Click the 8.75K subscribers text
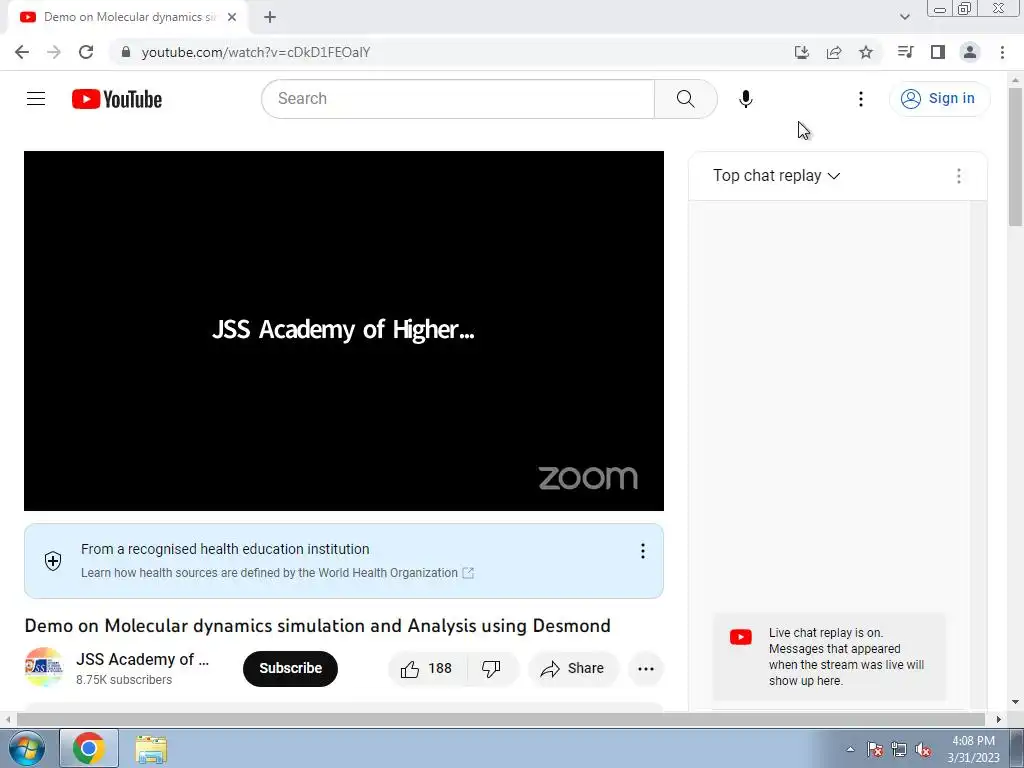The height and width of the screenshot is (768, 1024). (x=124, y=680)
